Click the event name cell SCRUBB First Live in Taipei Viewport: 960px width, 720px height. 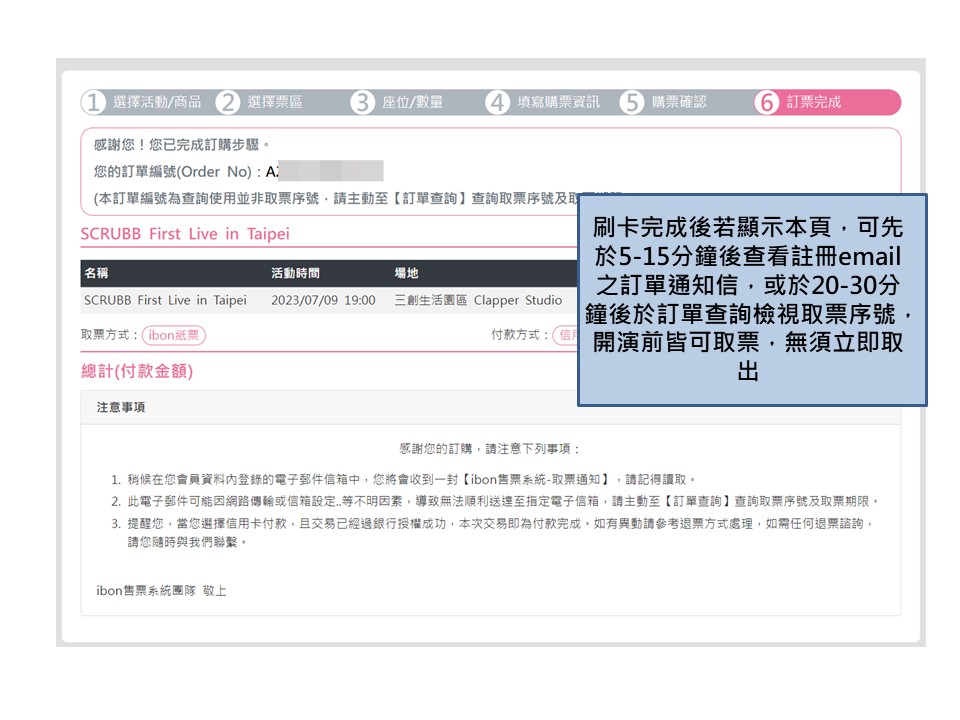pos(165,301)
